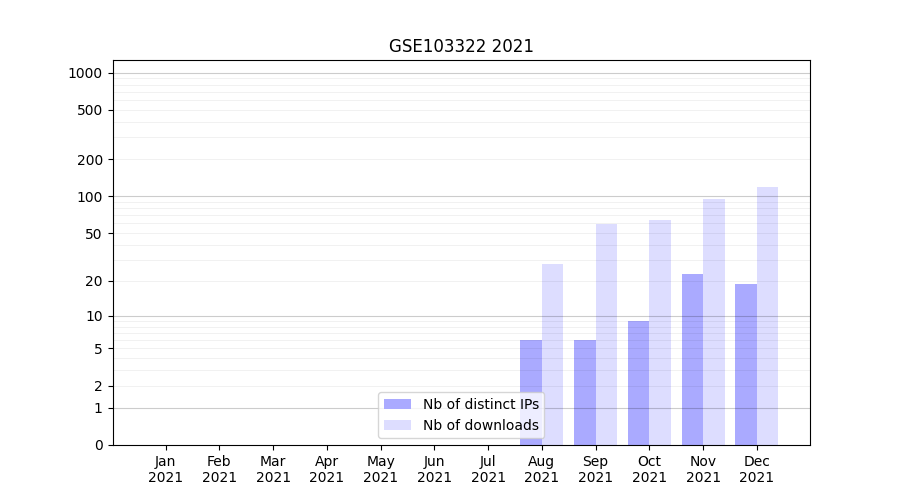This screenshot has height=500, width=900.
Task: Select the 'Dec 2021' x-axis label
Action: click(757, 469)
